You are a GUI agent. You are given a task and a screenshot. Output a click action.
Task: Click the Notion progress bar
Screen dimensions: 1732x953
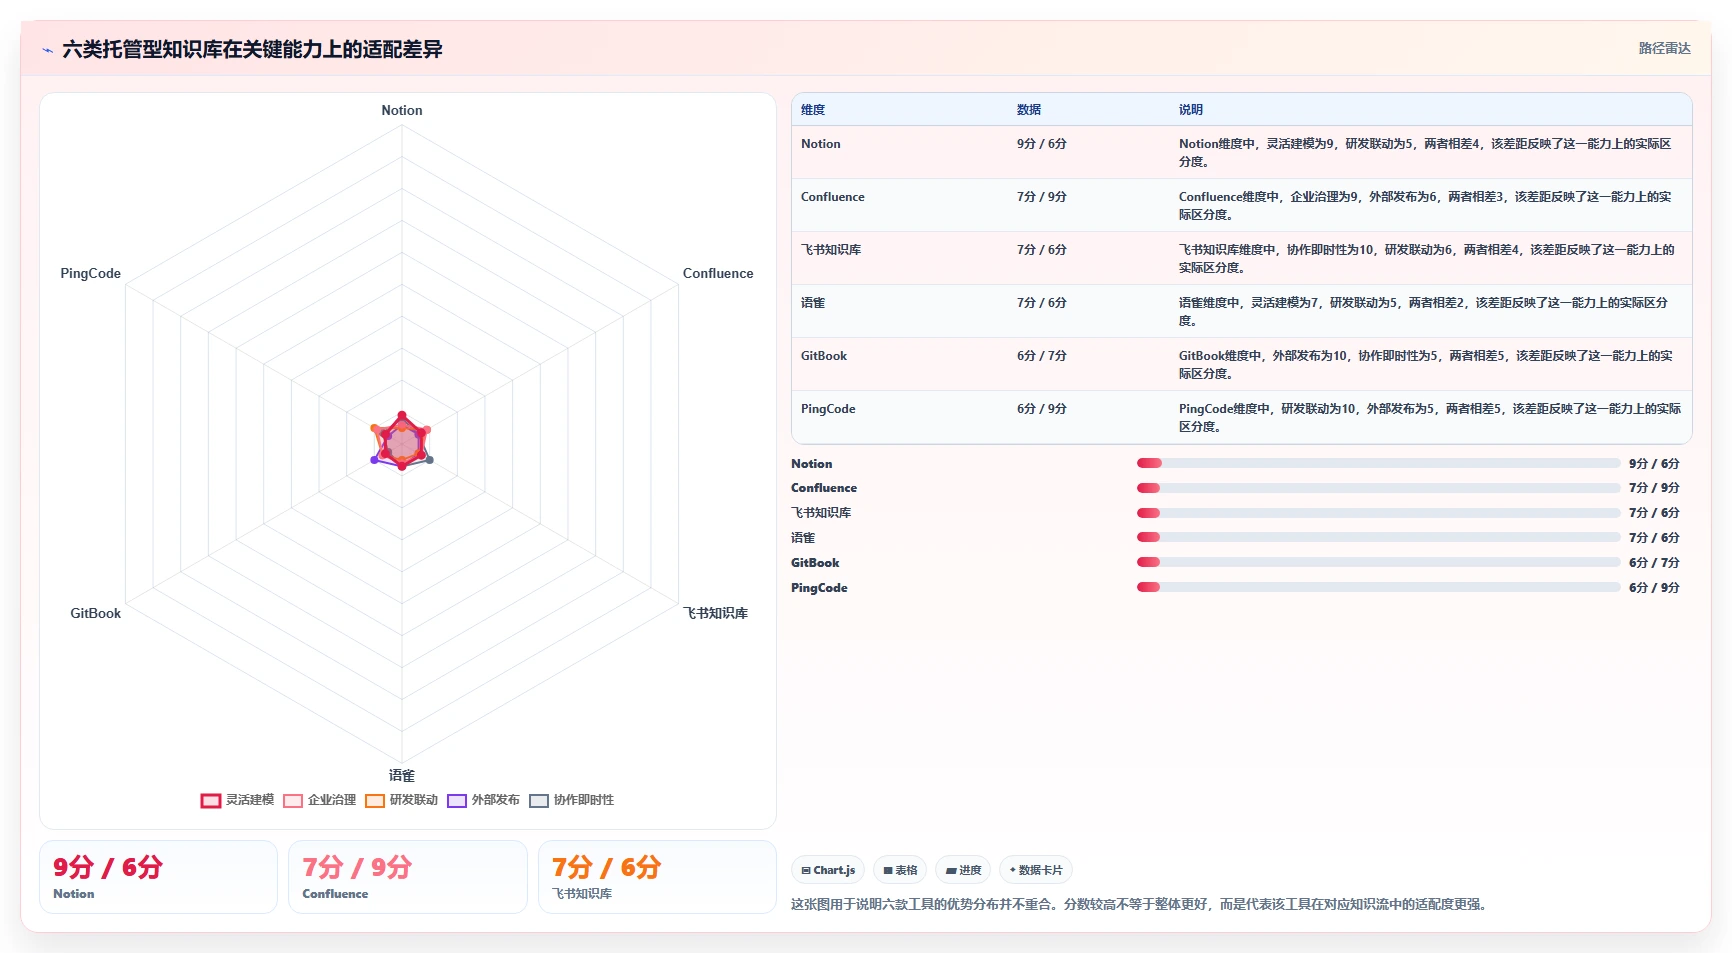[x=1378, y=463]
